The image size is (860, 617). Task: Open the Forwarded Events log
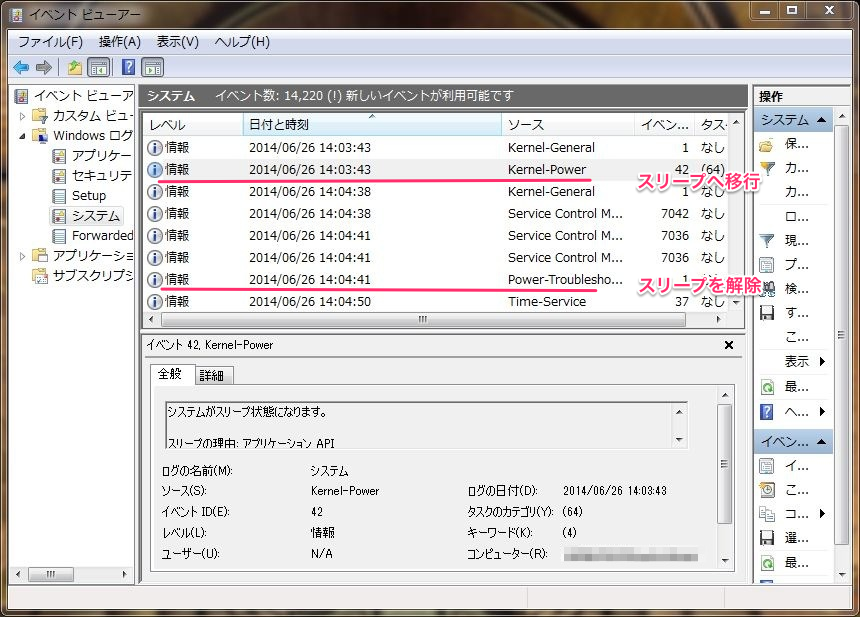coord(92,236)
